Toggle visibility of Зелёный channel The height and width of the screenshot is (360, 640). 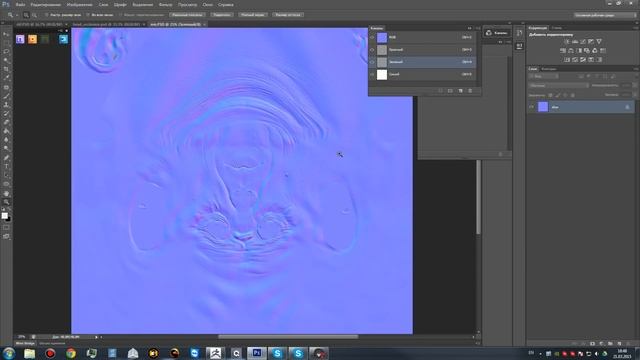[x=372, y=62]
